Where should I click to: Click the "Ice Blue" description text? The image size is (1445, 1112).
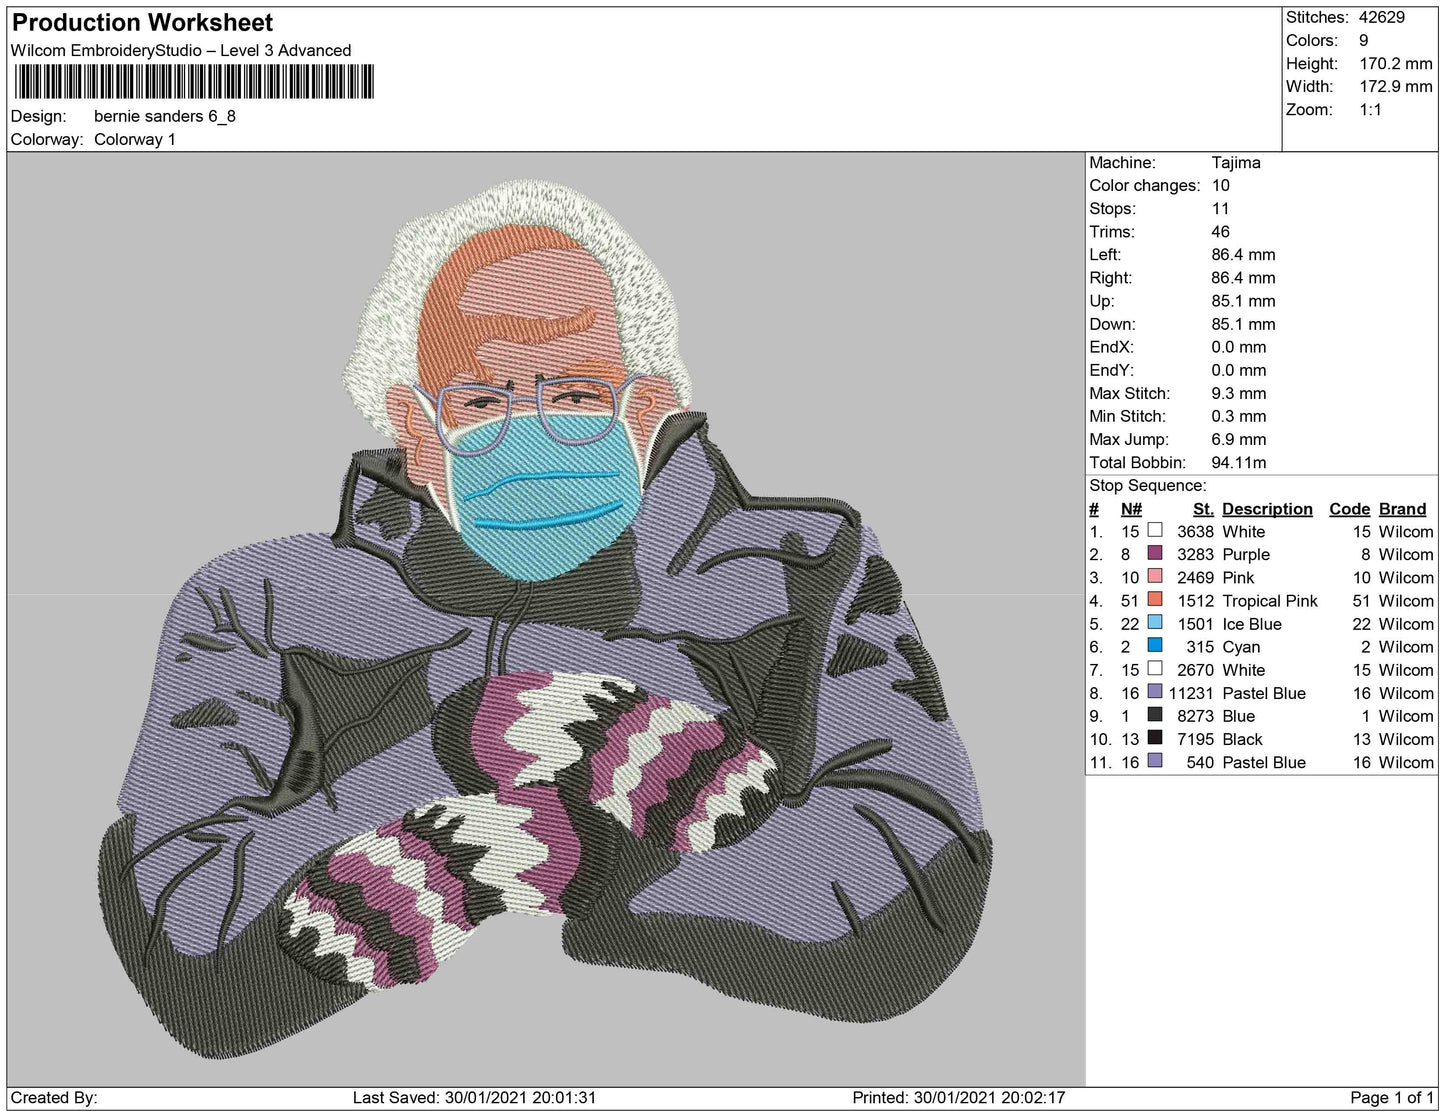[1252, 623]
